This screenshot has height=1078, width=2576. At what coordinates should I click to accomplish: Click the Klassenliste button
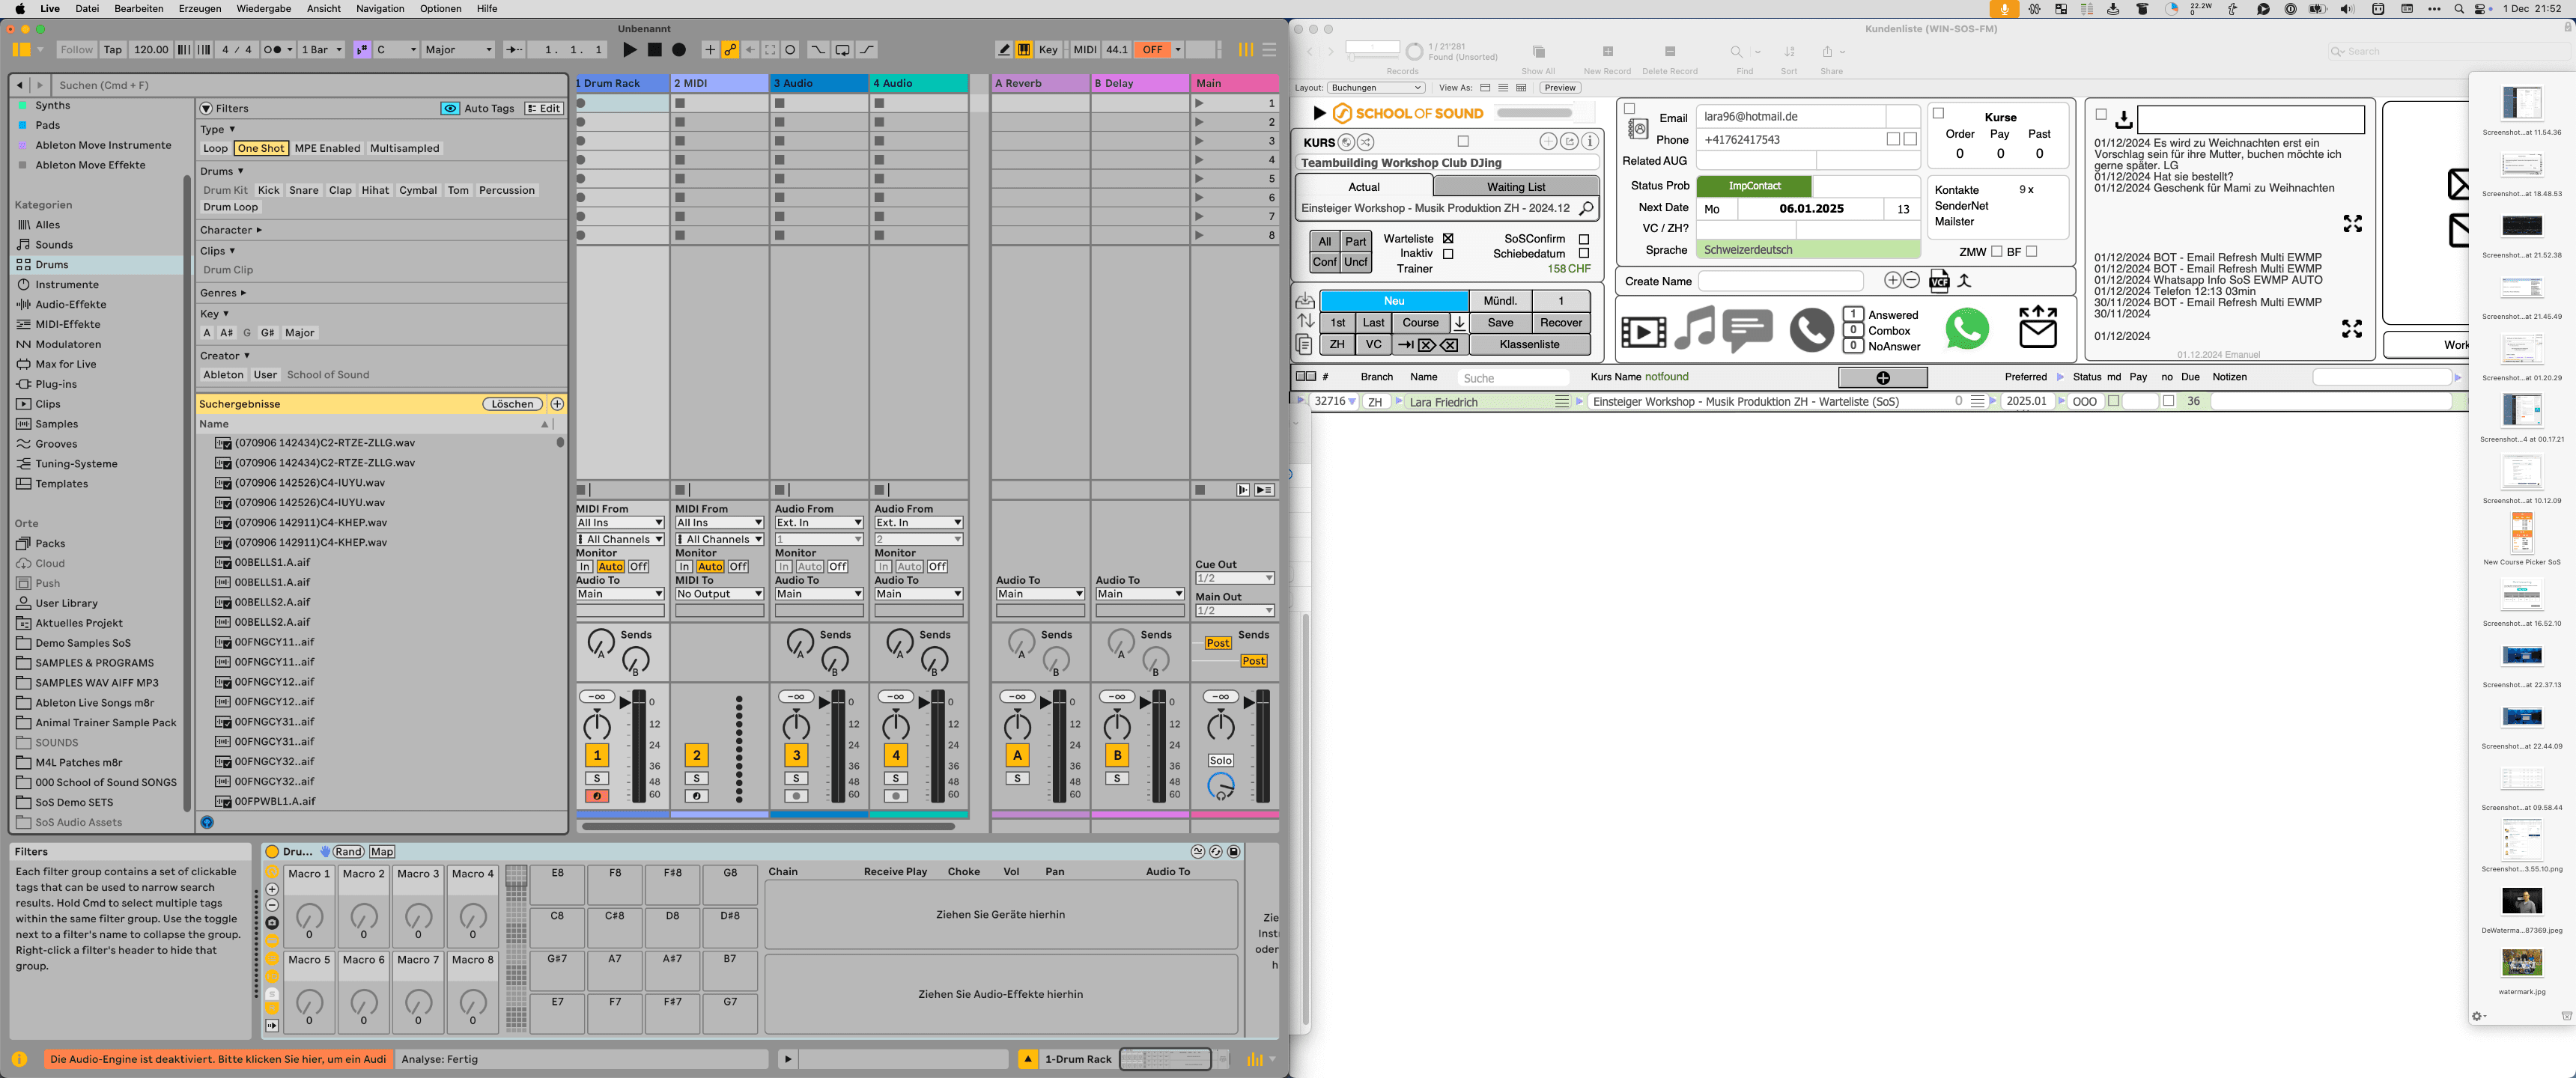[1529, 345]
